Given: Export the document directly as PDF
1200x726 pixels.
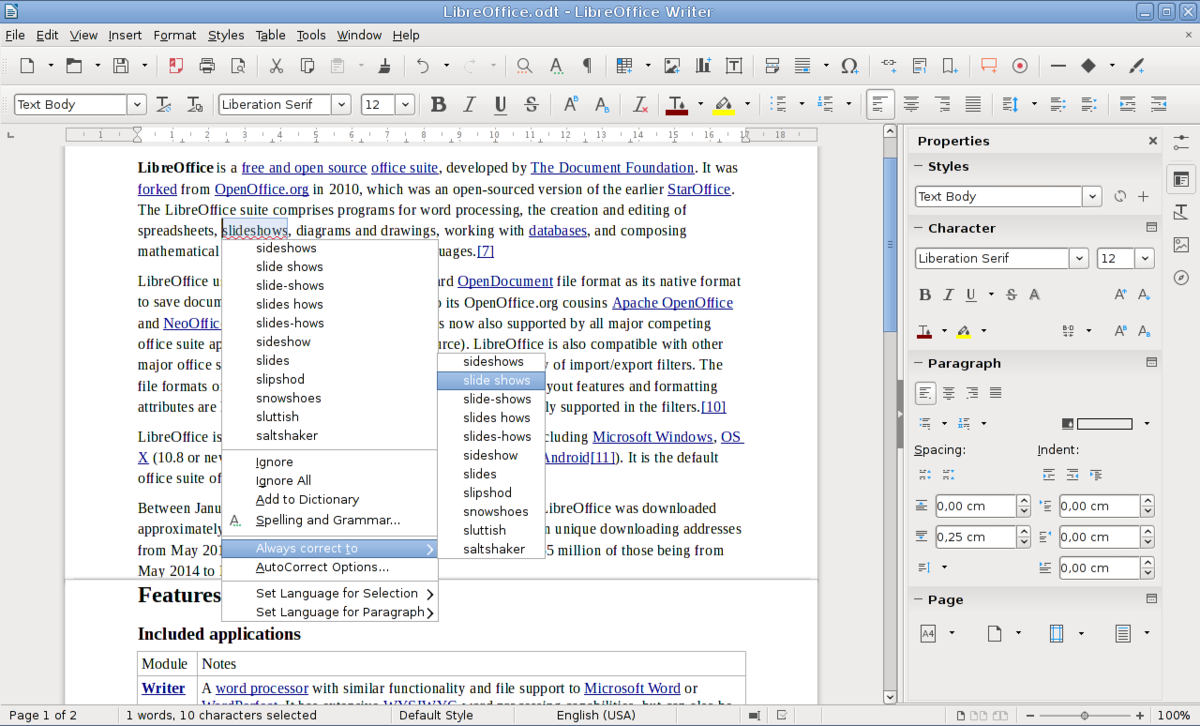Looking at the screenshot, I should 175,64.
